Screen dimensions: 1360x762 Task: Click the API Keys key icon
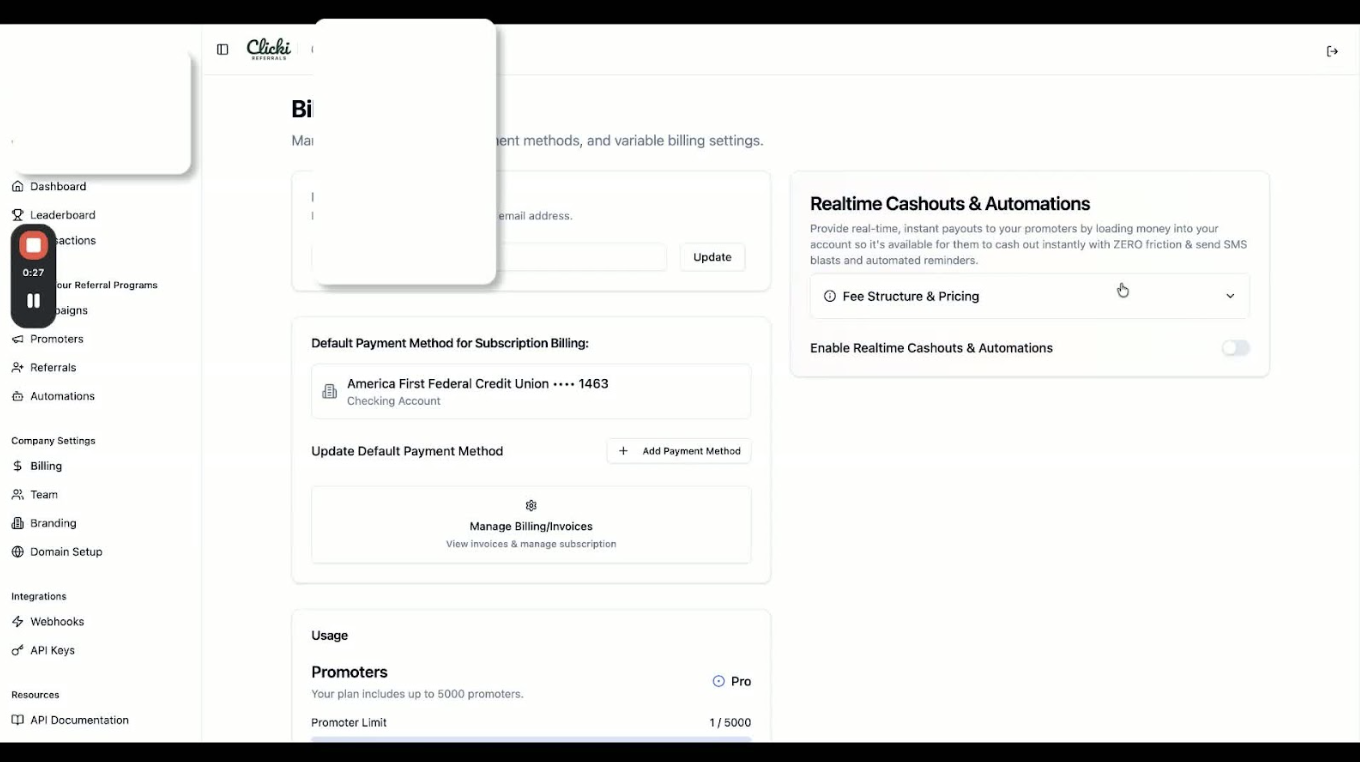(x=17, y=651)
